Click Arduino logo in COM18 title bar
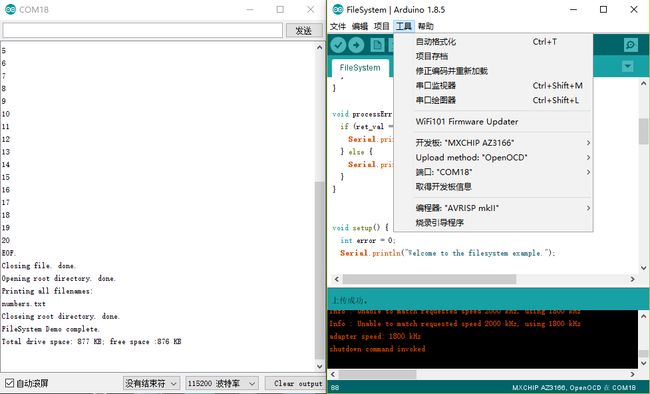This screenshot has height=394, width=650. click(x=10, y=9)
